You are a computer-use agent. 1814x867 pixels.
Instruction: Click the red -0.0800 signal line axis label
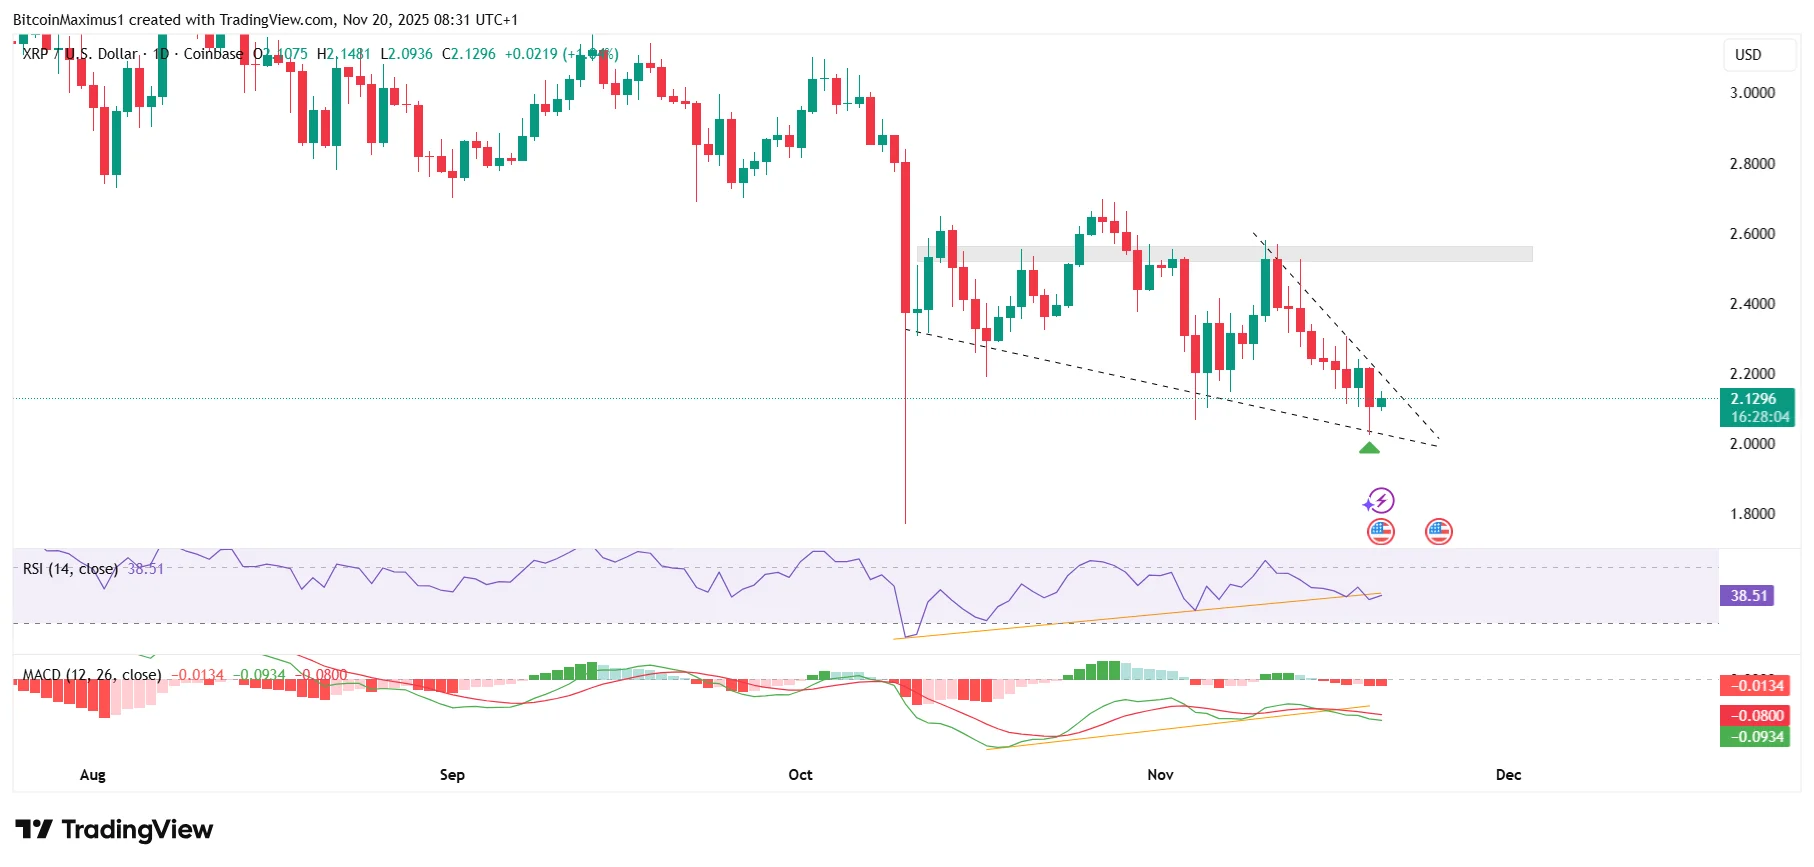pyautogui.click(x=1755, y=716)
